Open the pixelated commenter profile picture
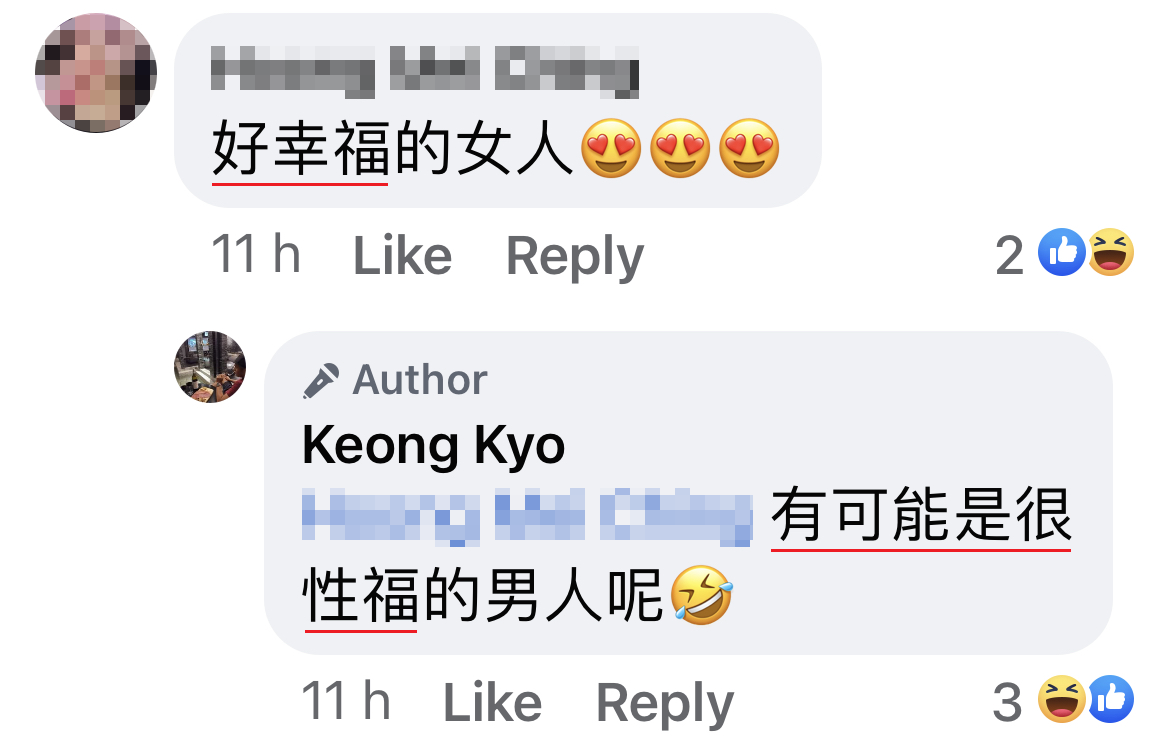Viewport: 1170px width, 744px height. click(x=96, y=73)
